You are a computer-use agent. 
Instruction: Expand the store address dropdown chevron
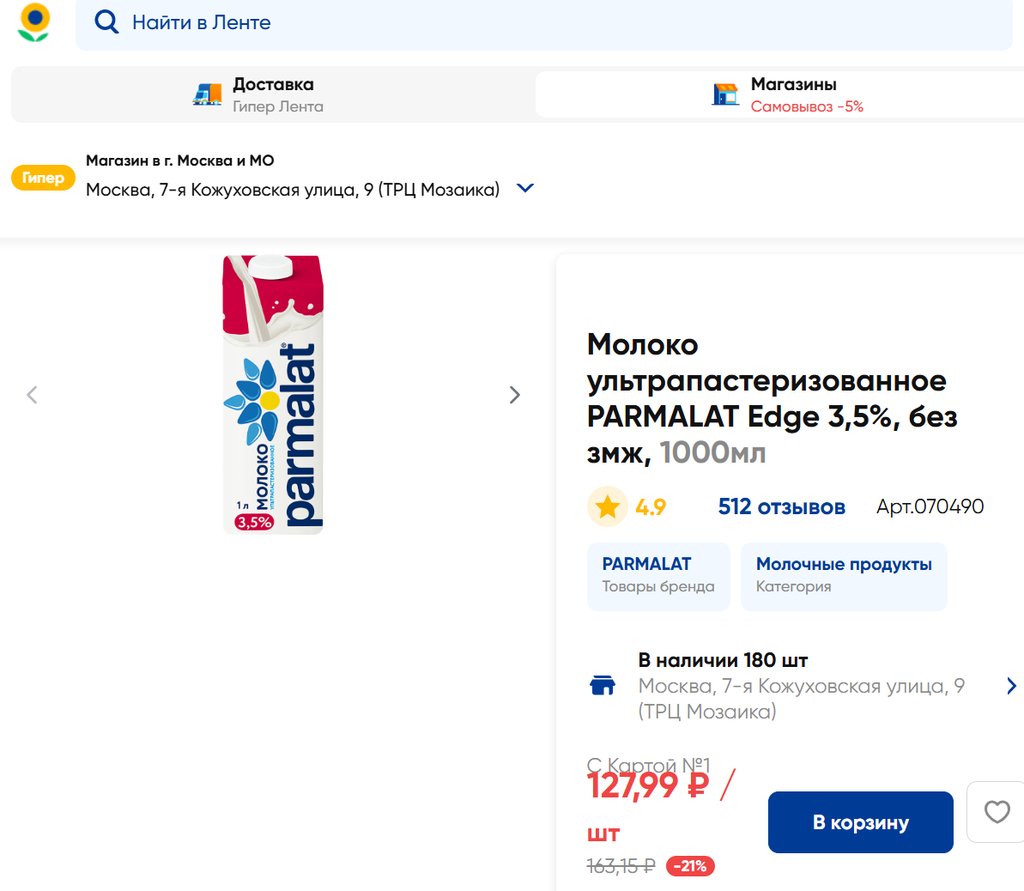525,188
